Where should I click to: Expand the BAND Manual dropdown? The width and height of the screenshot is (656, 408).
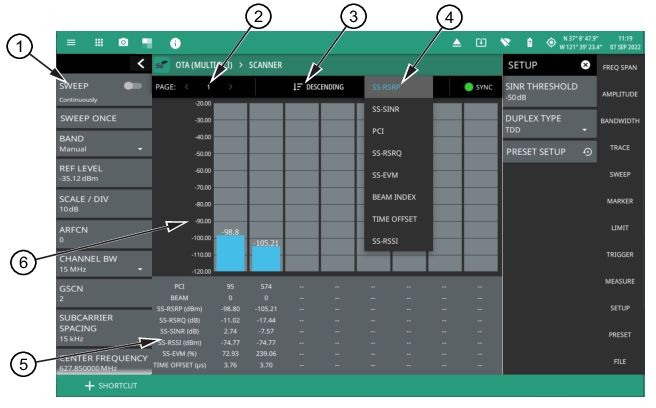point(140,149)
